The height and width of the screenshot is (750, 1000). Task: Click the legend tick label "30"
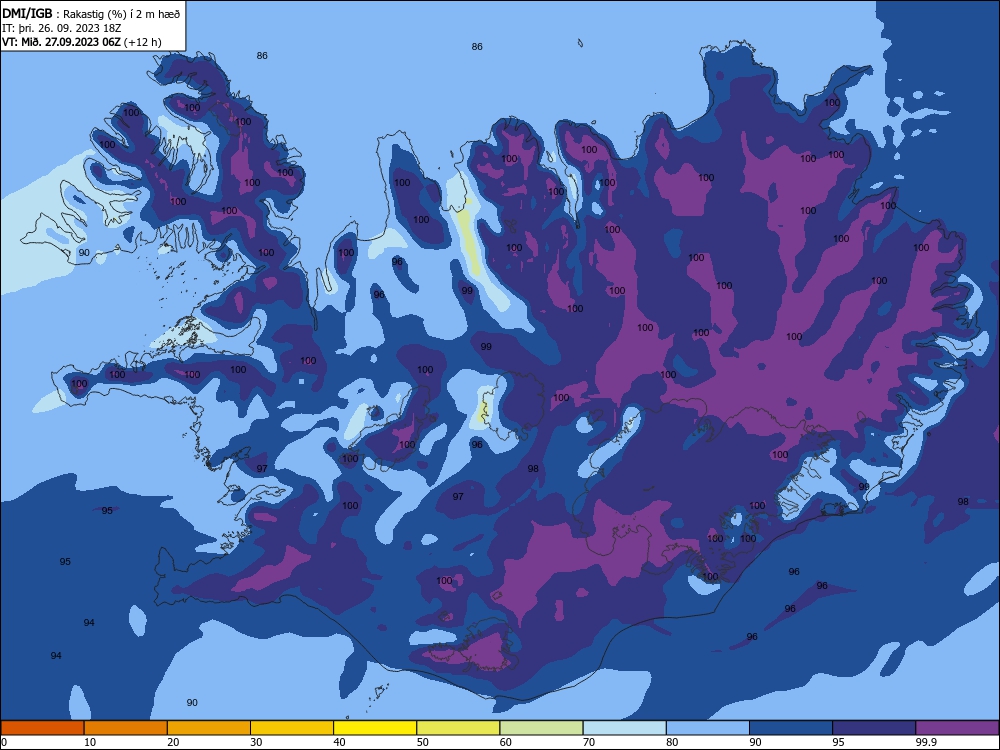tap(256, 742)
